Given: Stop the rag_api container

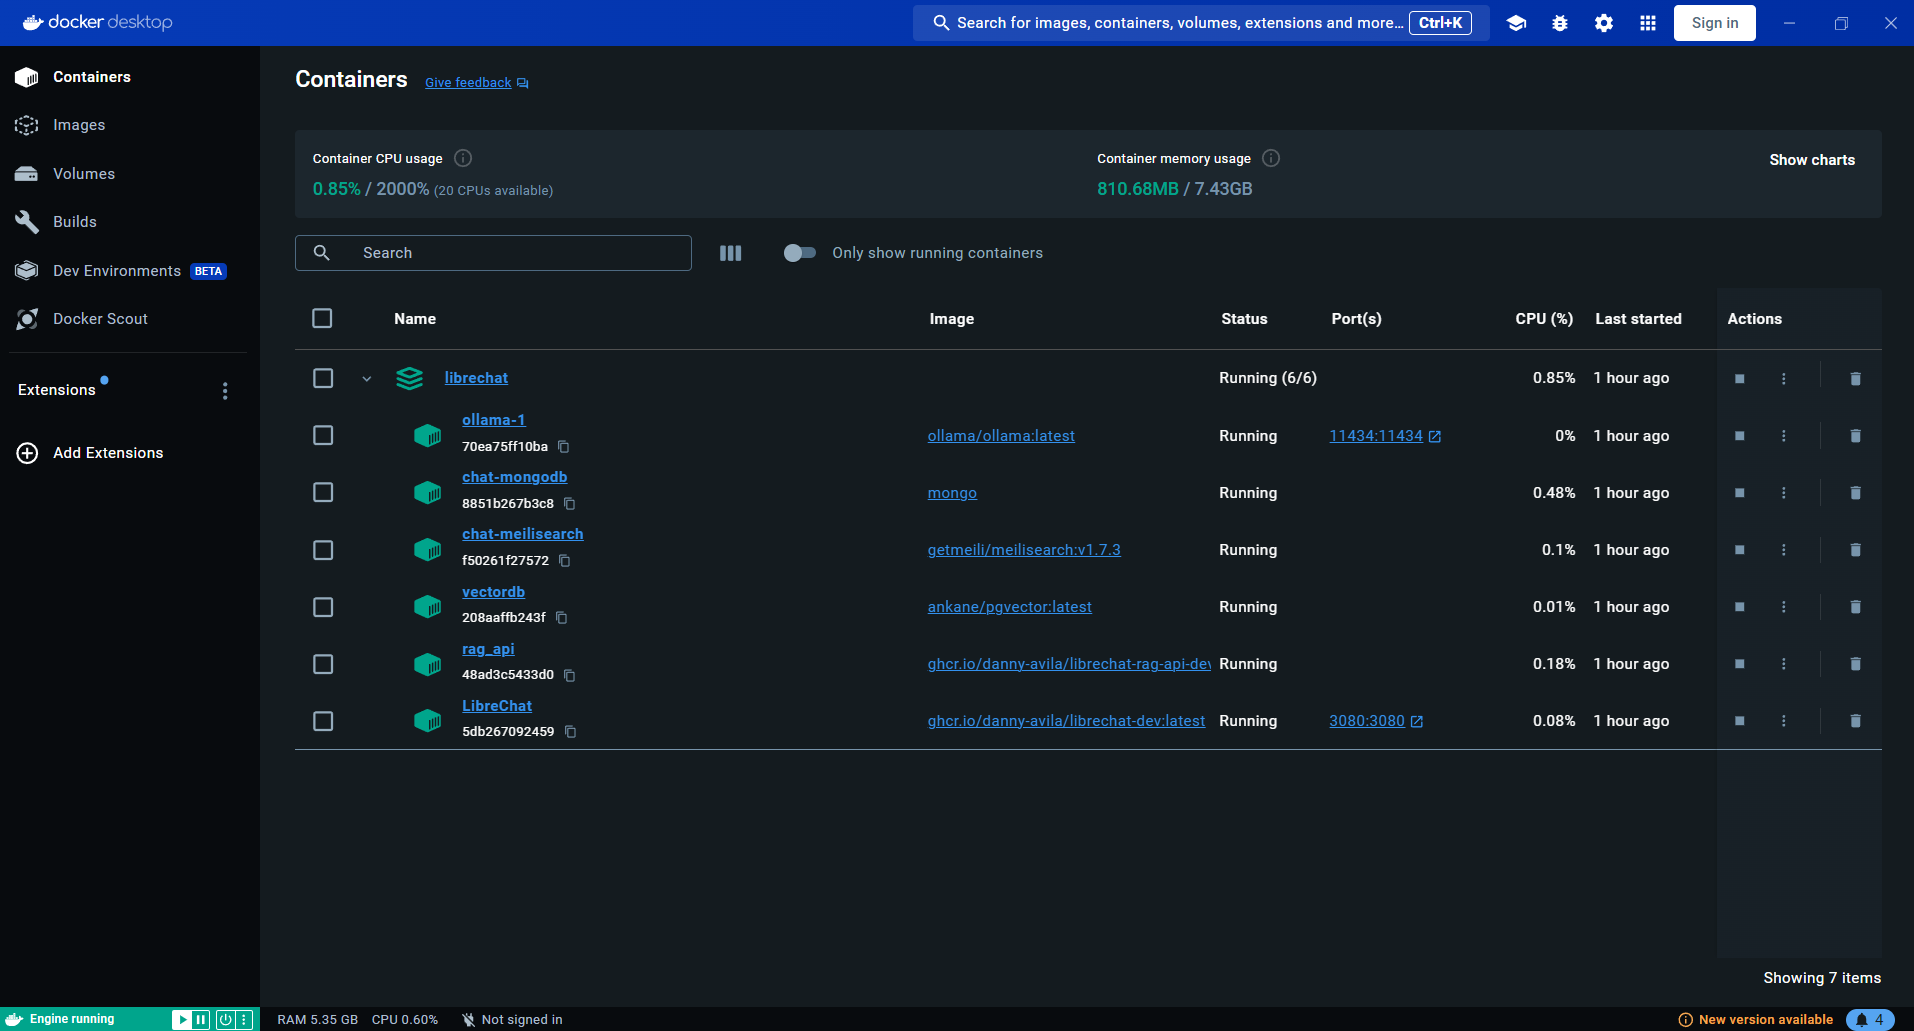Looking at the screenshot, I should pos(1740,664).
